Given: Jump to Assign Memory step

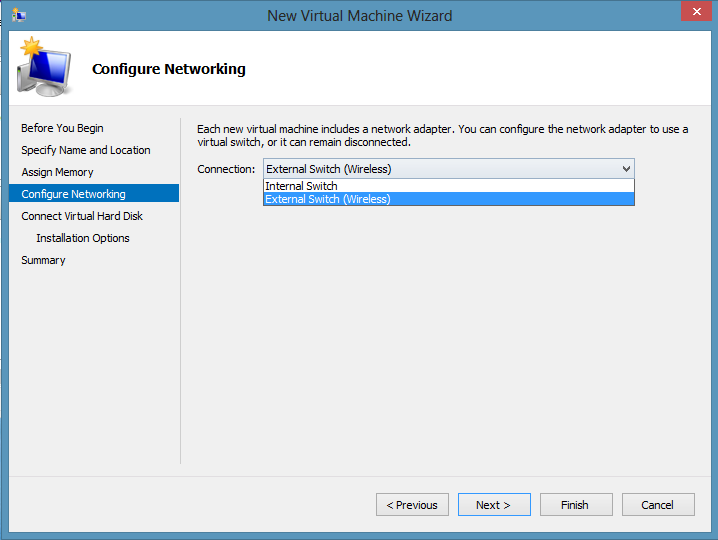Looking at the screenshot, I should pos(57,172).
